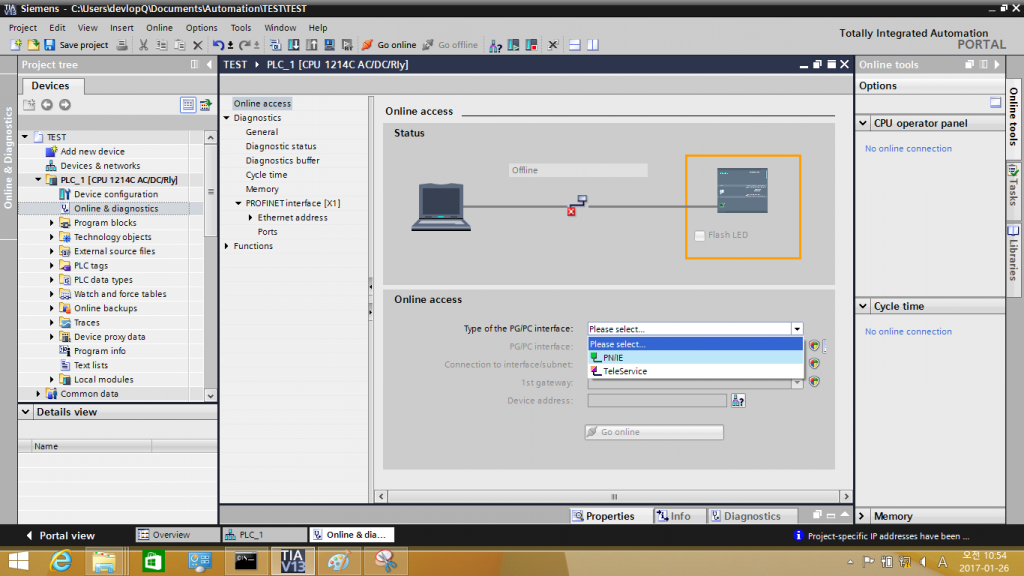Collapse the Diagnostics navigation node
1024x576 pixels.
point(227,118)
